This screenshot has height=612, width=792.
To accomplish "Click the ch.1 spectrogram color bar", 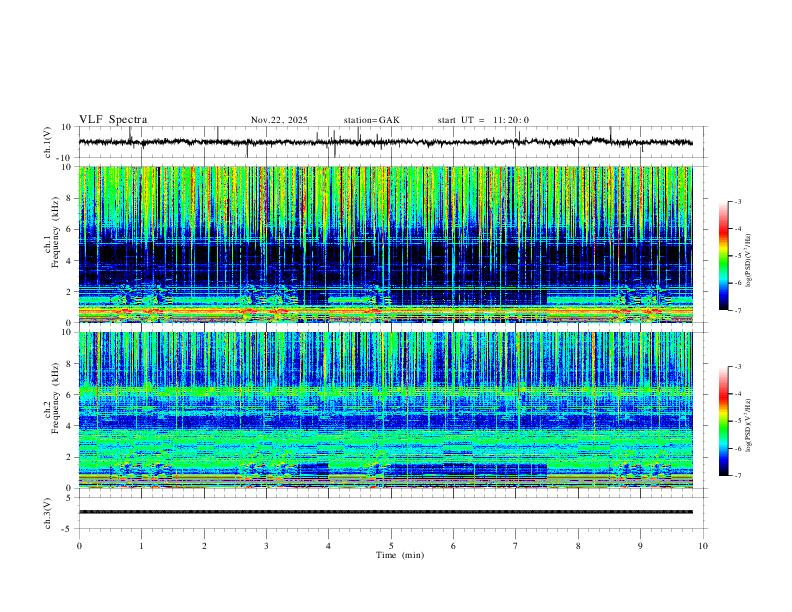I will pos(724,256).
